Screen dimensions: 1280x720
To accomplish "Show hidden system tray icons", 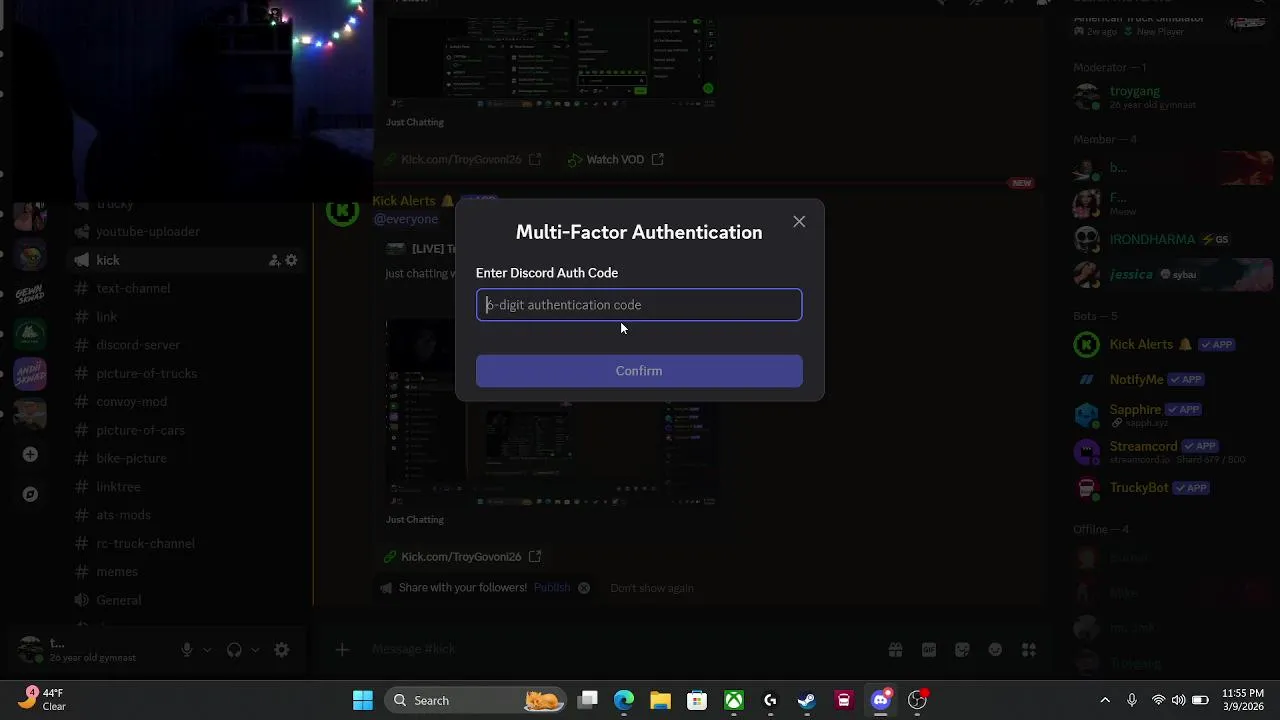I will click(1105, 701).
